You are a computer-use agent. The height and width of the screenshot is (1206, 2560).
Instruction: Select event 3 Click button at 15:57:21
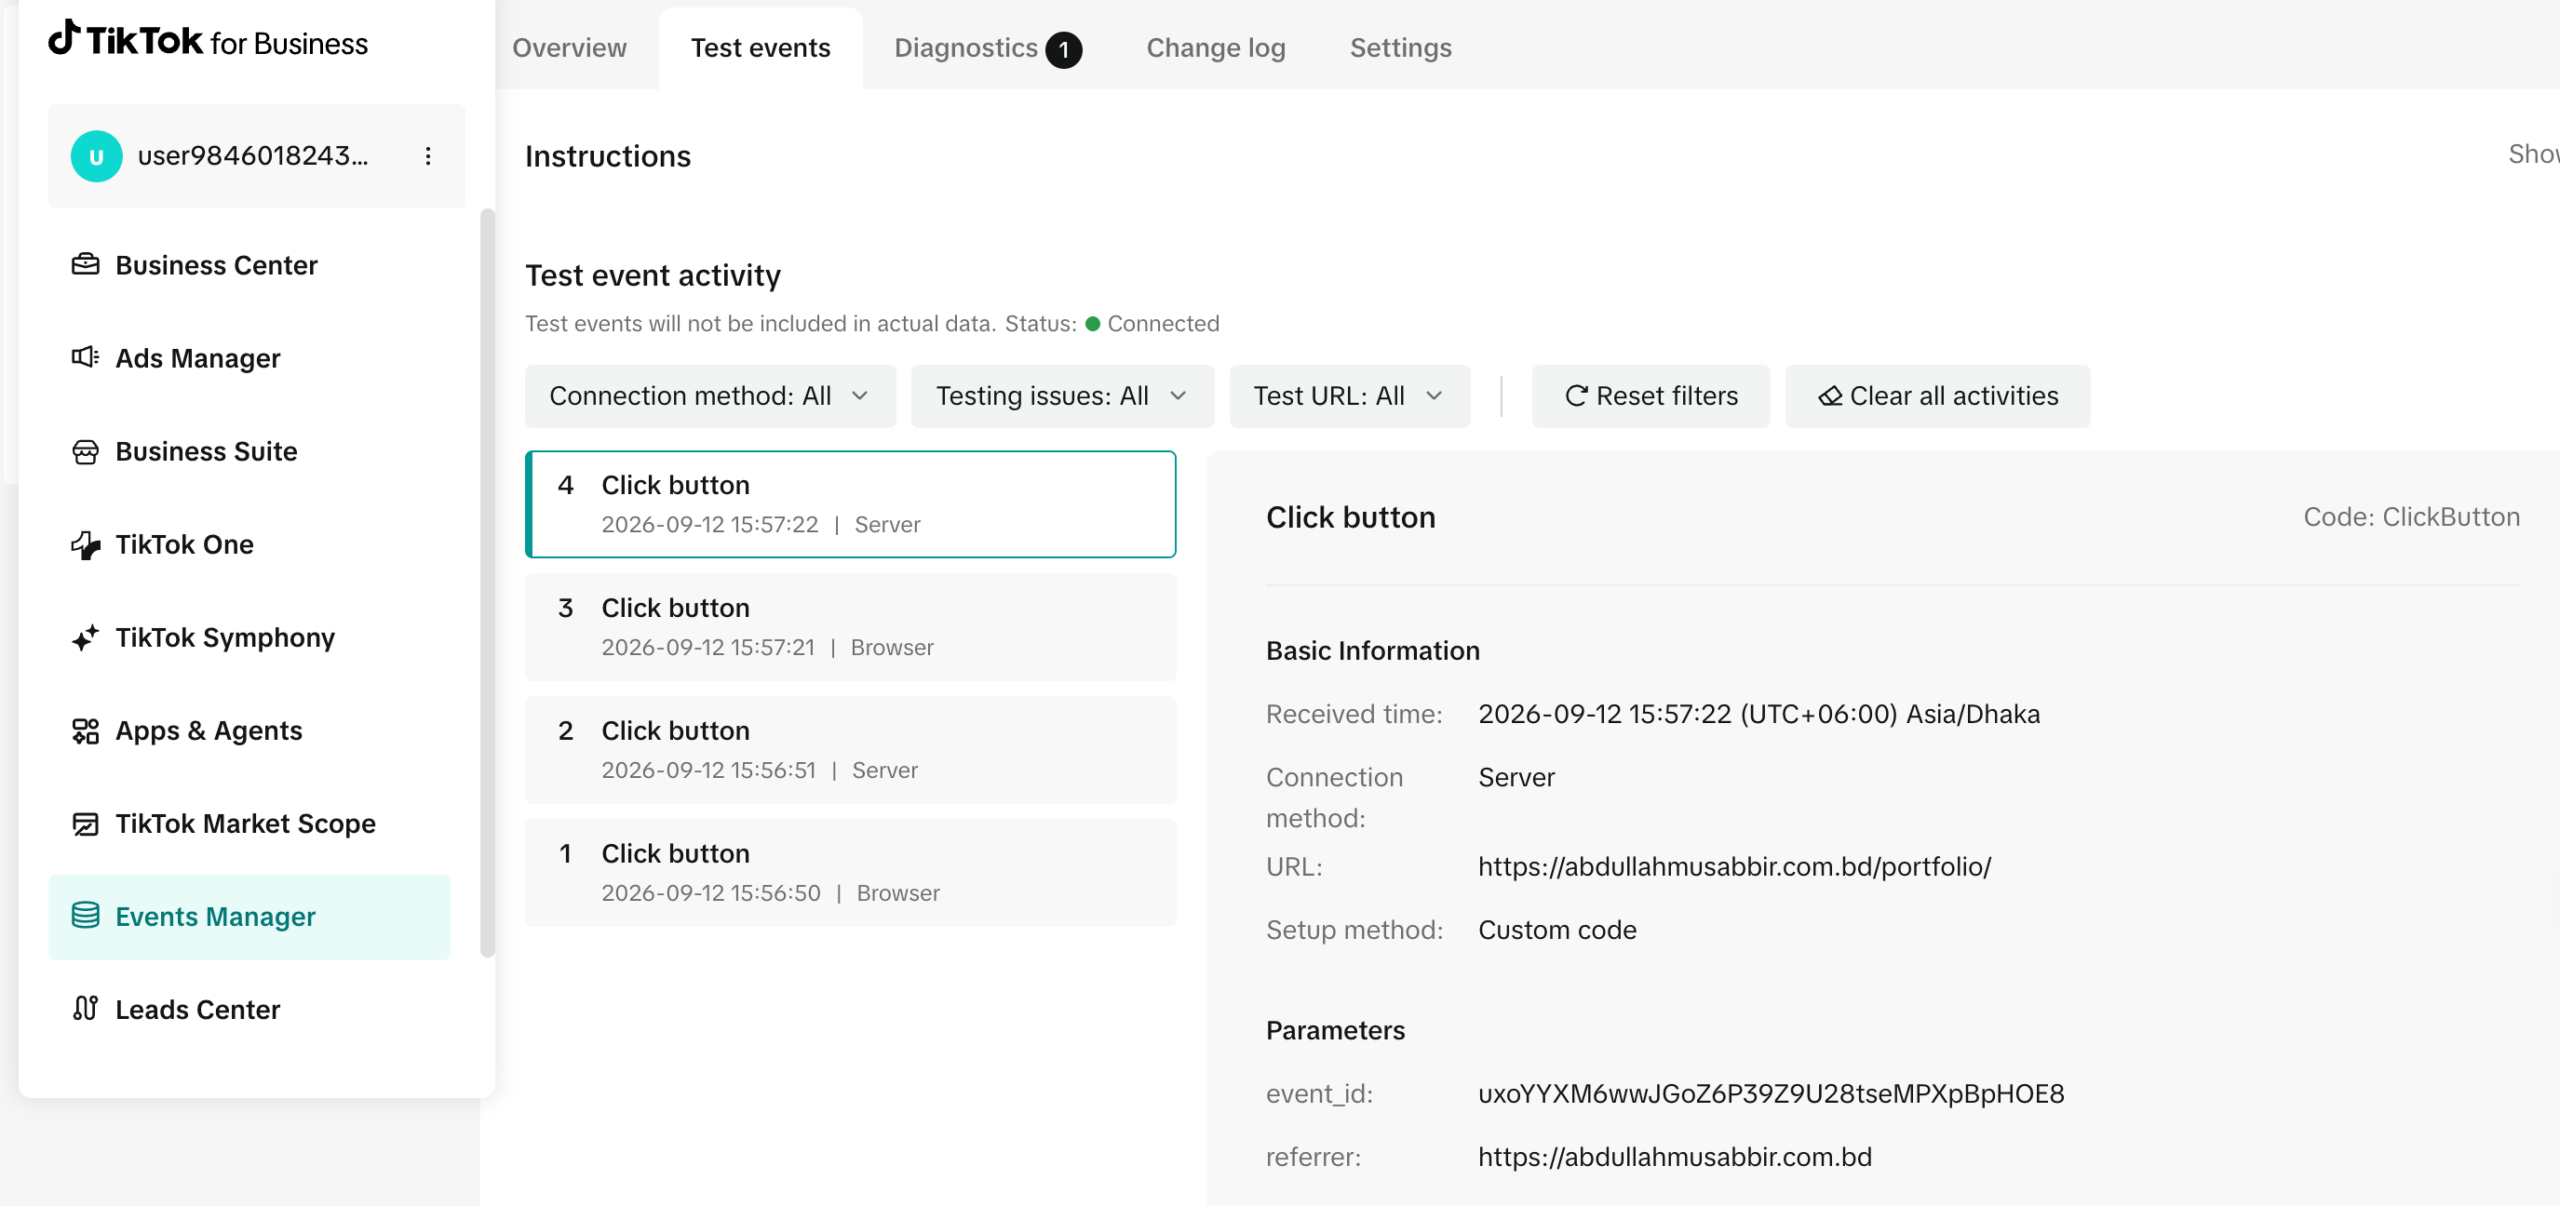(851, 627)
